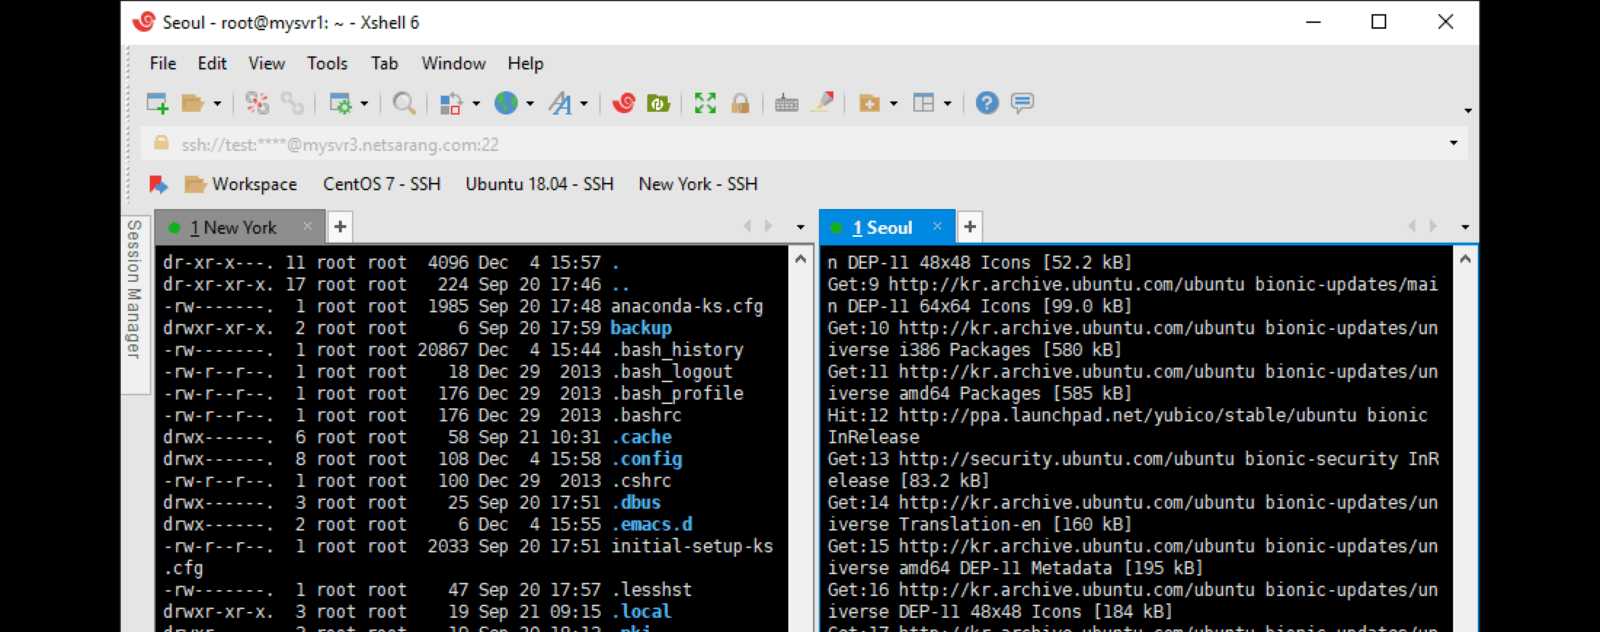This screenshot has height=632, width=1600.
Task: Add a new tab beside New York
Action: pyautogui.click(x=340, y=227)
